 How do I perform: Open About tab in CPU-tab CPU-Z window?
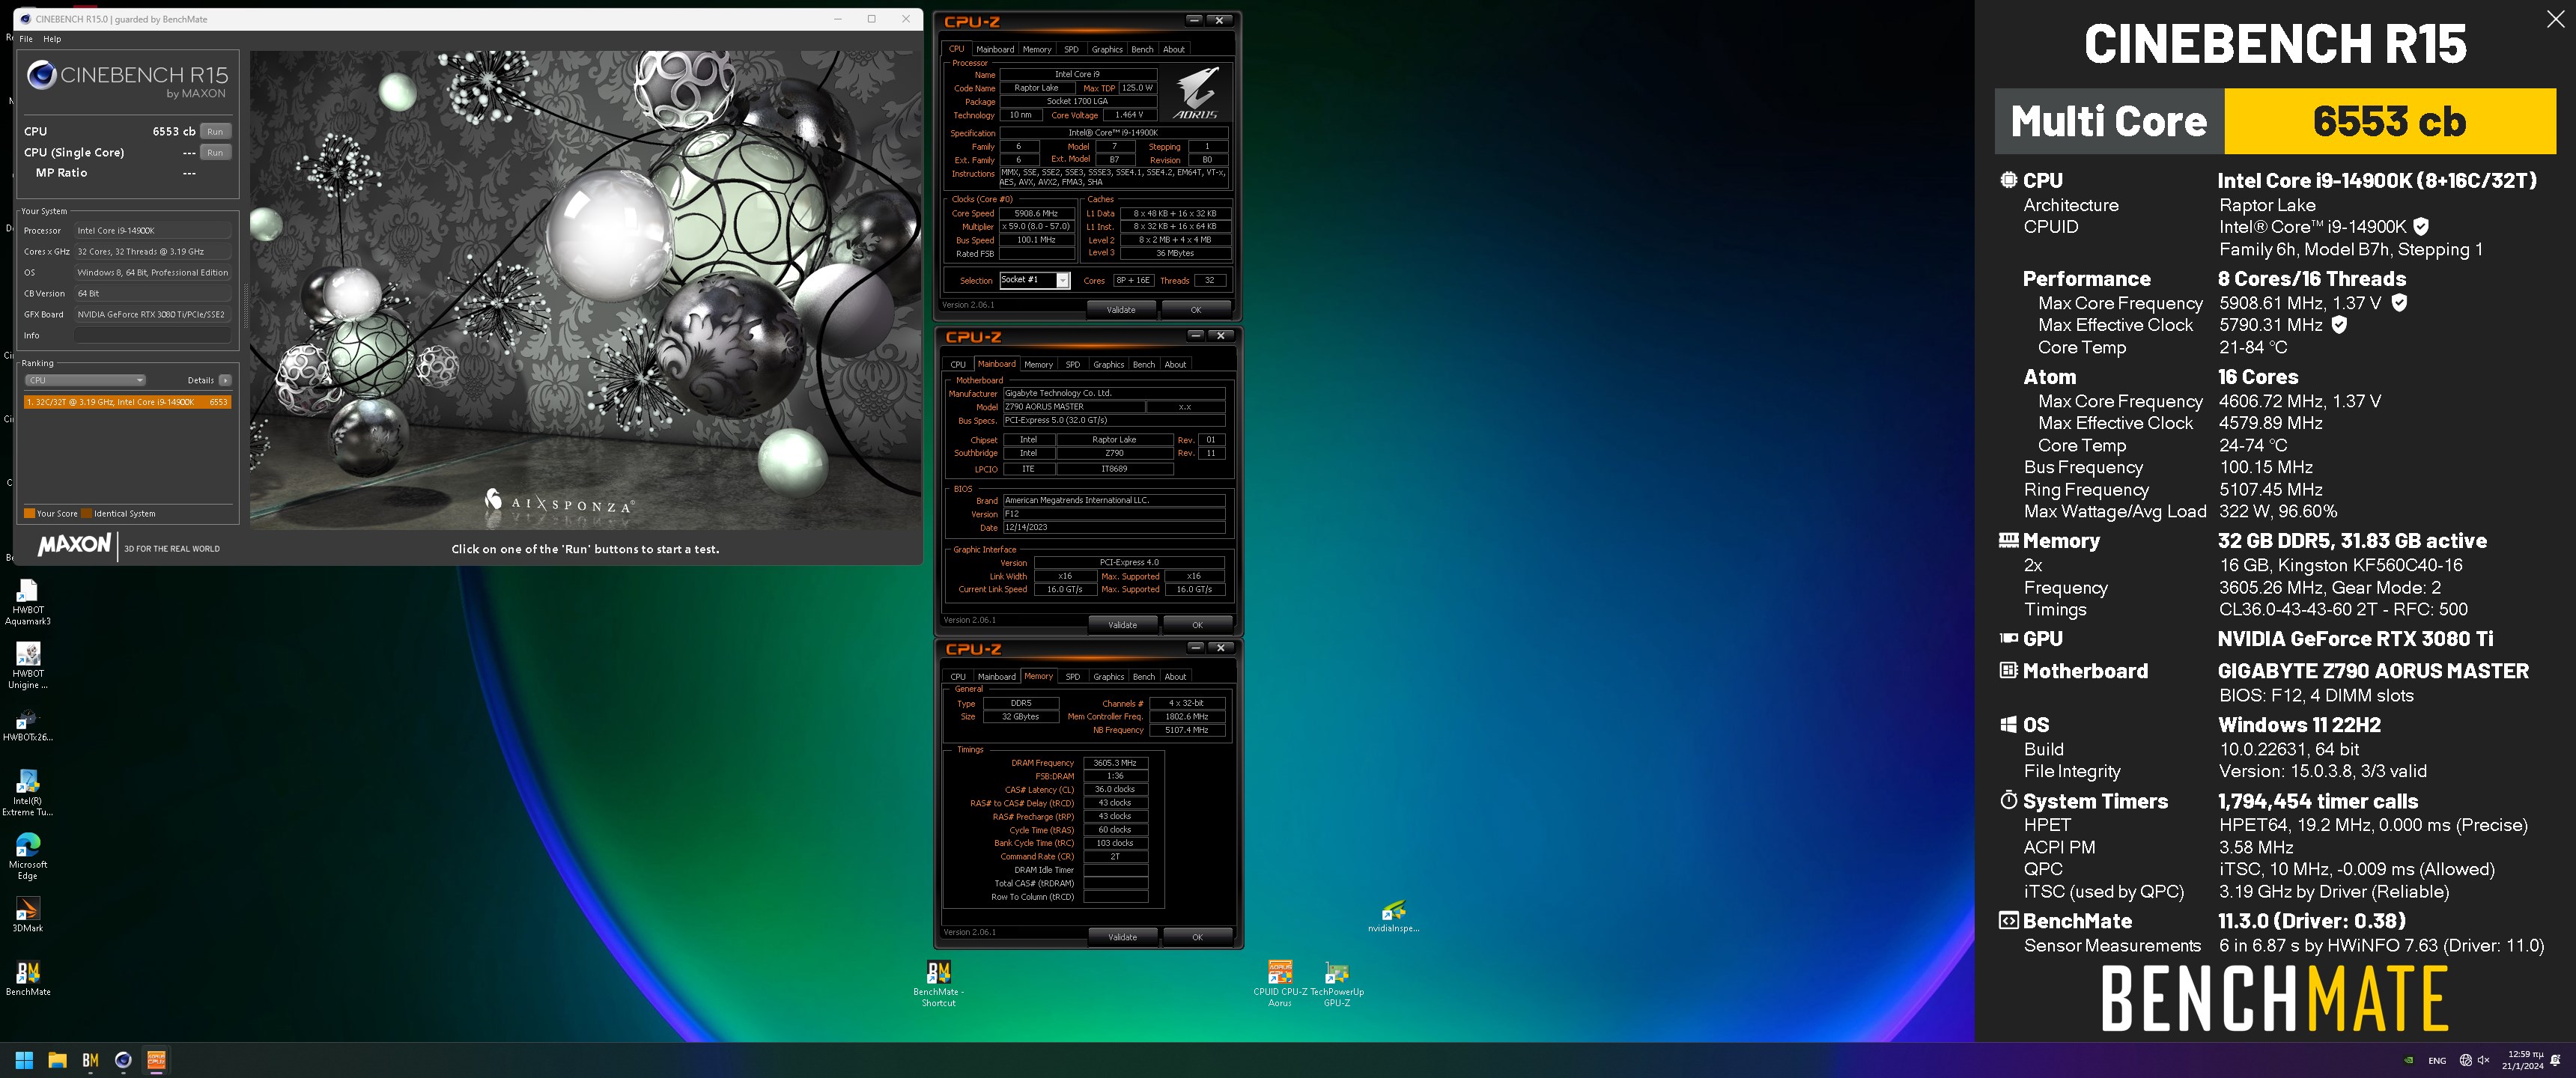click(x=1174, y=49)
